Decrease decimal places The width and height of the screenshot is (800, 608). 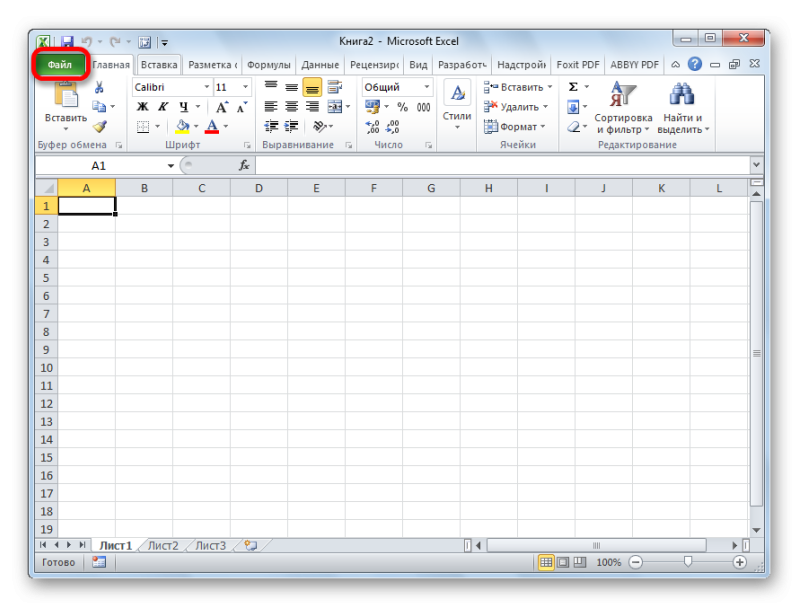point(392,126)
